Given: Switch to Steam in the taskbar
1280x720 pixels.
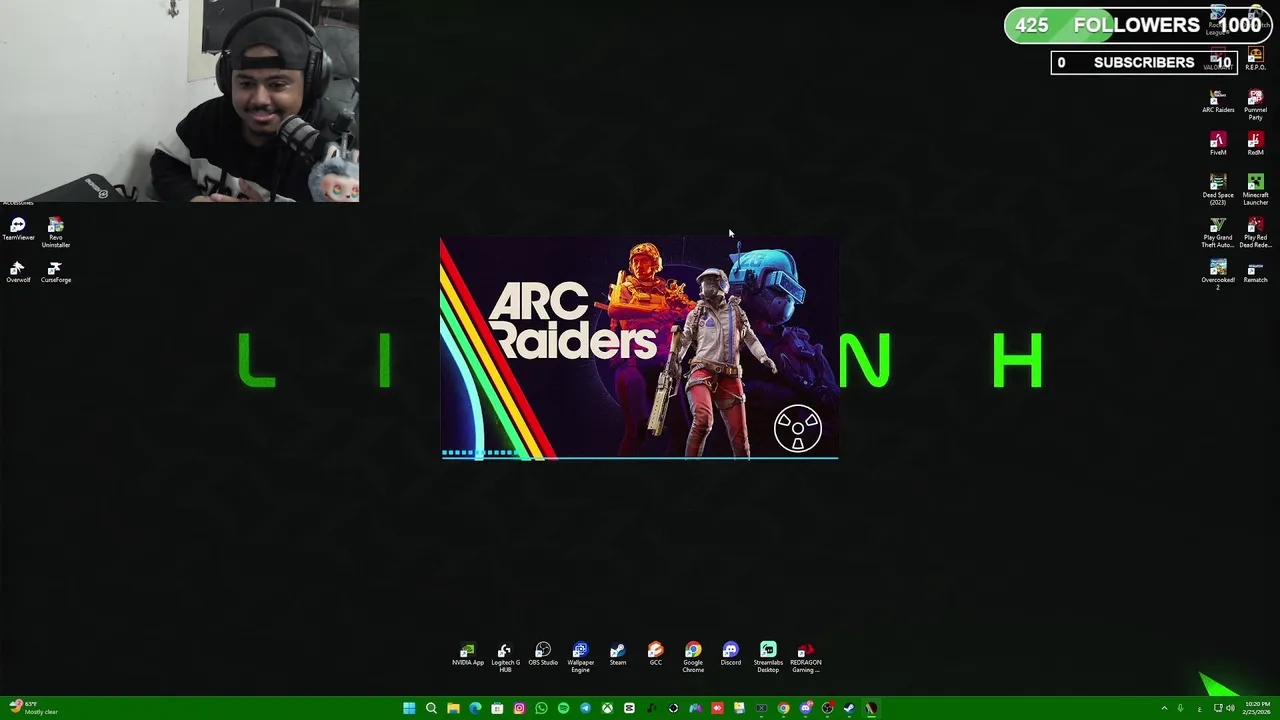Looking at the screenshot, I should 849,708.
